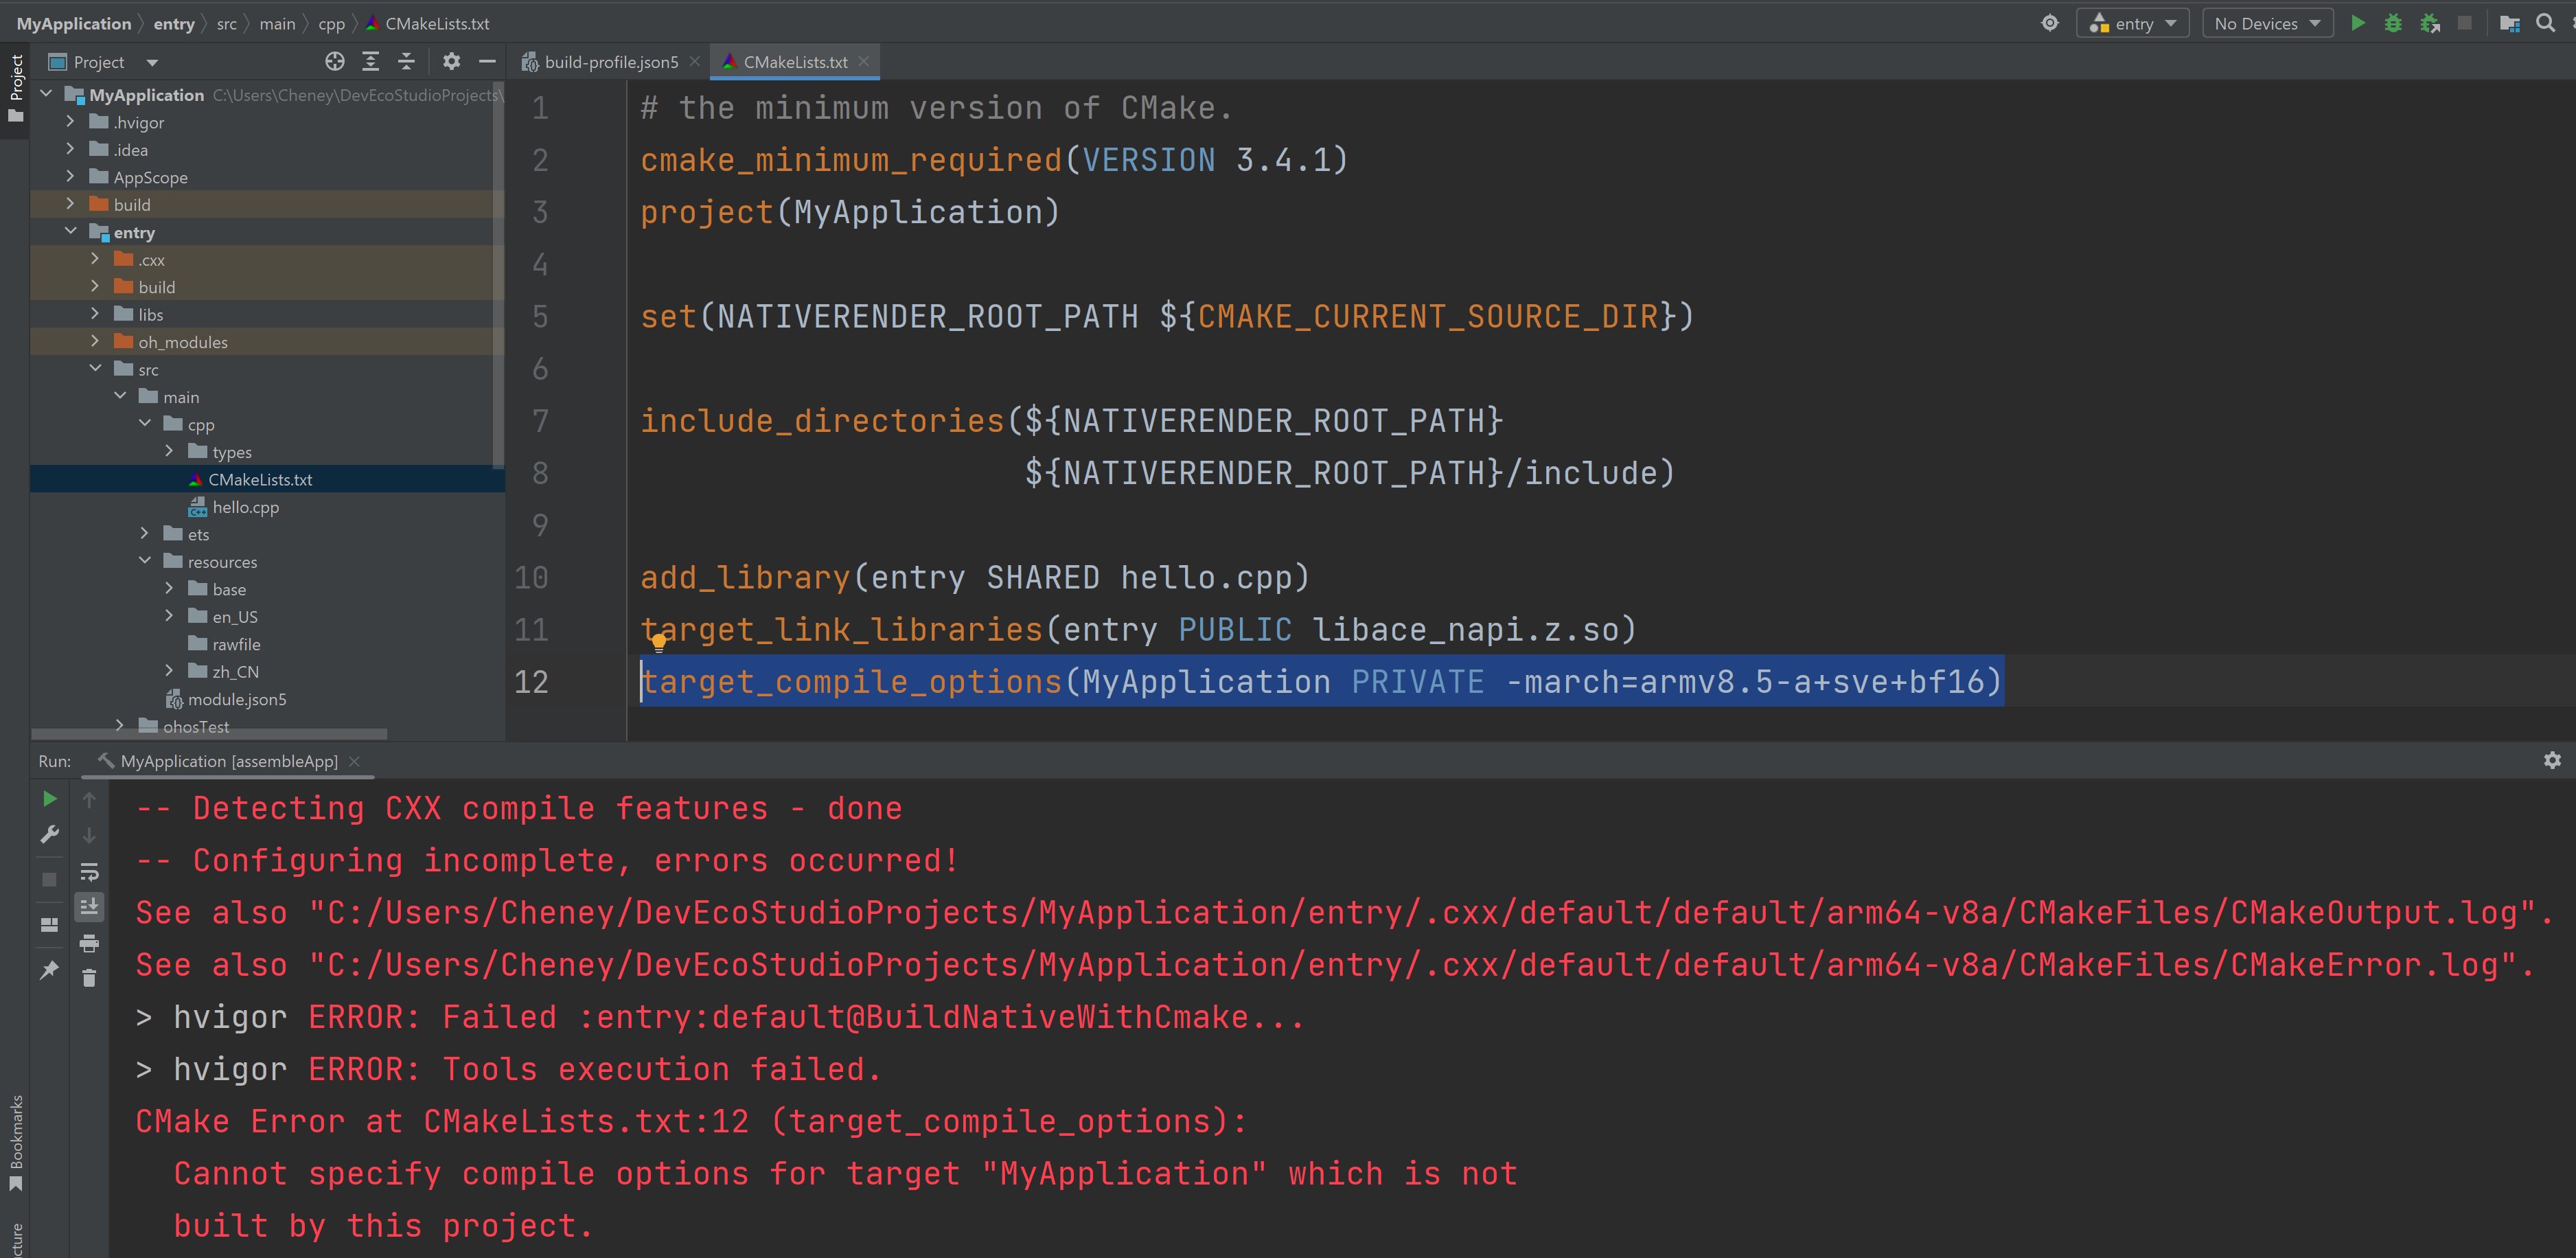This screenshot has width=2576, height=1258.
Task: Open the entry module dropdown
Action: click(2133, 23)
